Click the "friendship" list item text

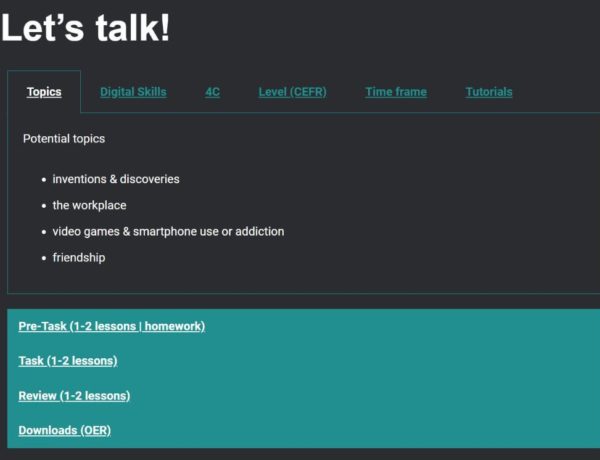click(79, 257)
